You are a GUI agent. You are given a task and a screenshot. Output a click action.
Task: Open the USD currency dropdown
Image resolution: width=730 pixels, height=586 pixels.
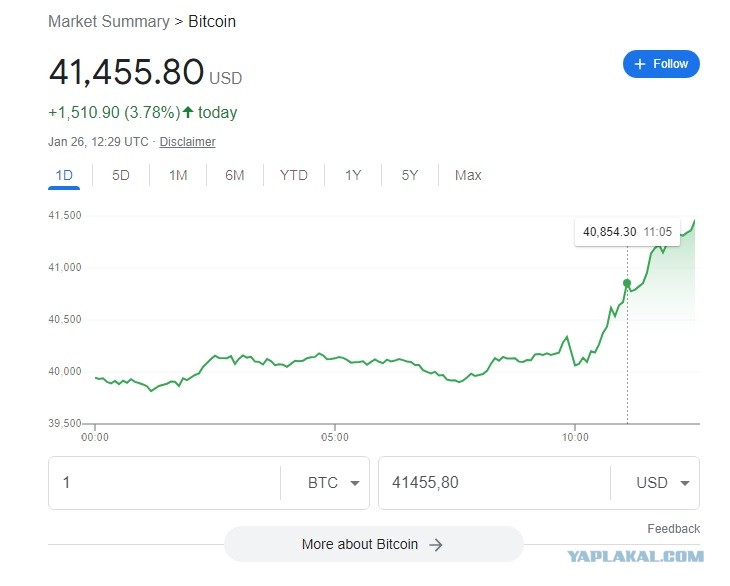pos(663,483)
